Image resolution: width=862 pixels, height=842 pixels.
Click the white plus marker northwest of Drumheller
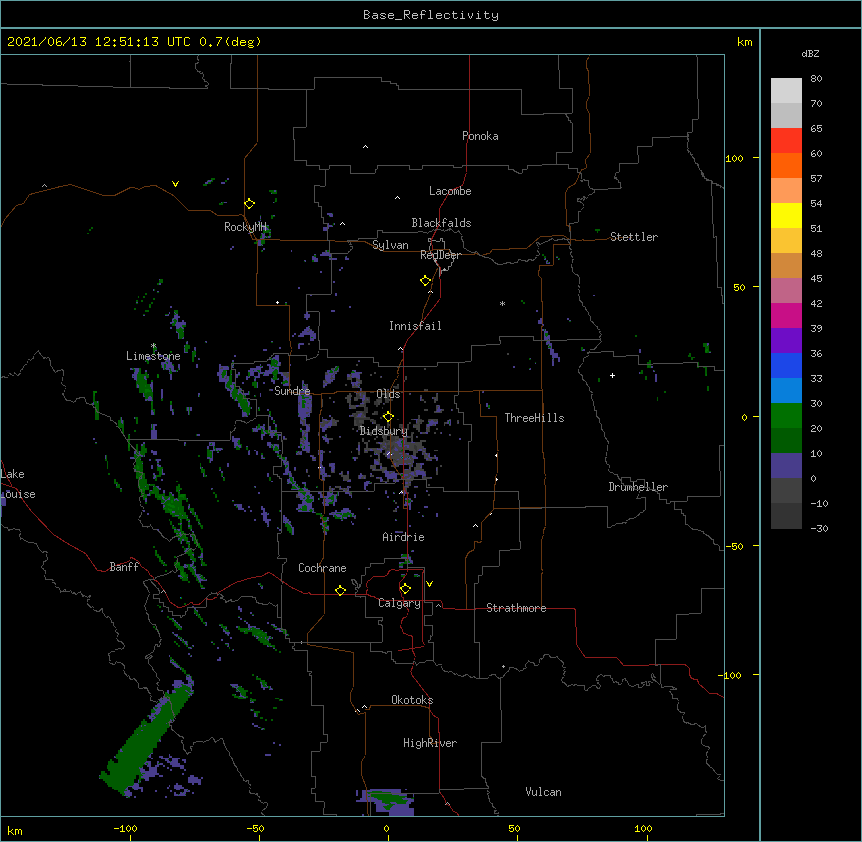[x=612, y=375]
